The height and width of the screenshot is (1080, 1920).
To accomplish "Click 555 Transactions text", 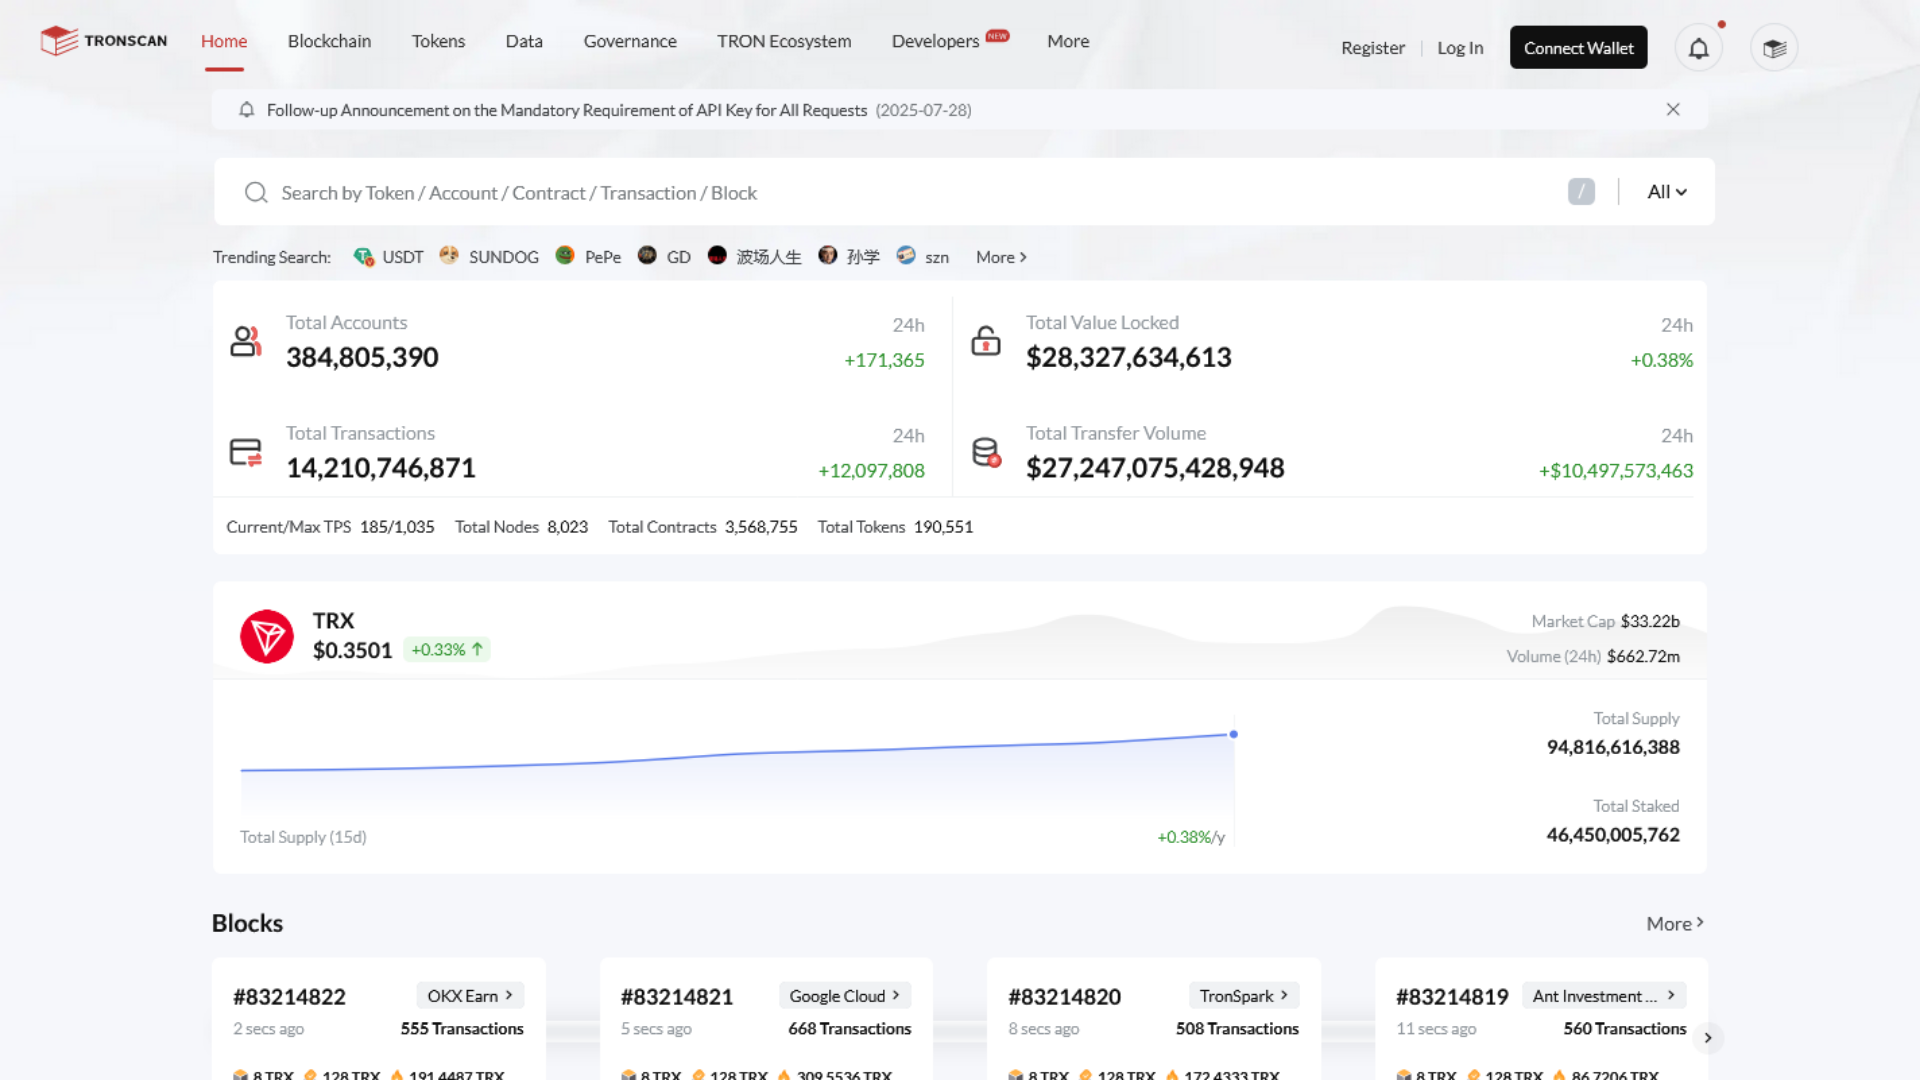I will 462,1029.
